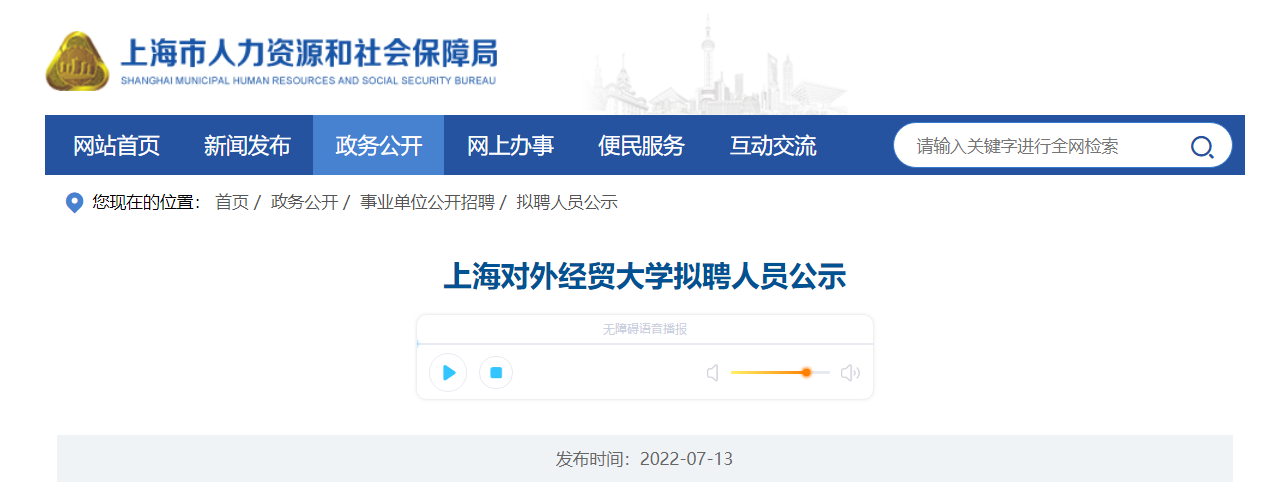Click the audio progress bar track
Image resolution: width=1263 pixels, height=504 pixels.
pos(645,344)
